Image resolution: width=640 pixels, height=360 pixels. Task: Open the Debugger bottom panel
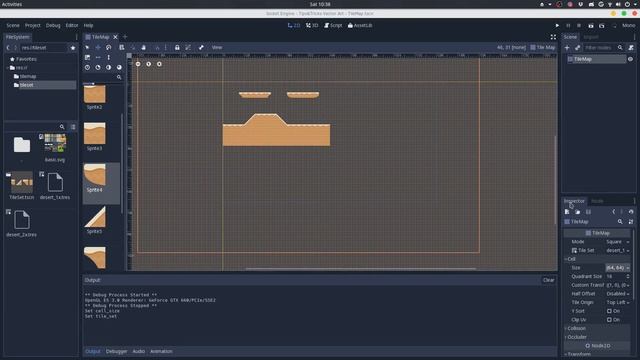[x=116, y=351]
